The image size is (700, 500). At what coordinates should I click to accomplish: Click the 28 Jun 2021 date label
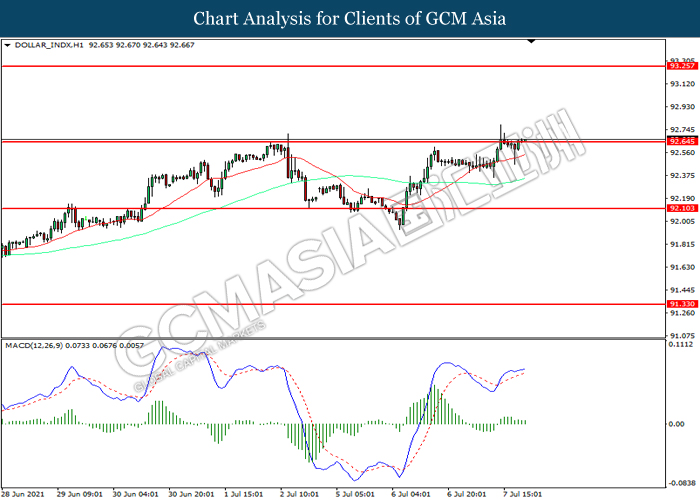26,493
